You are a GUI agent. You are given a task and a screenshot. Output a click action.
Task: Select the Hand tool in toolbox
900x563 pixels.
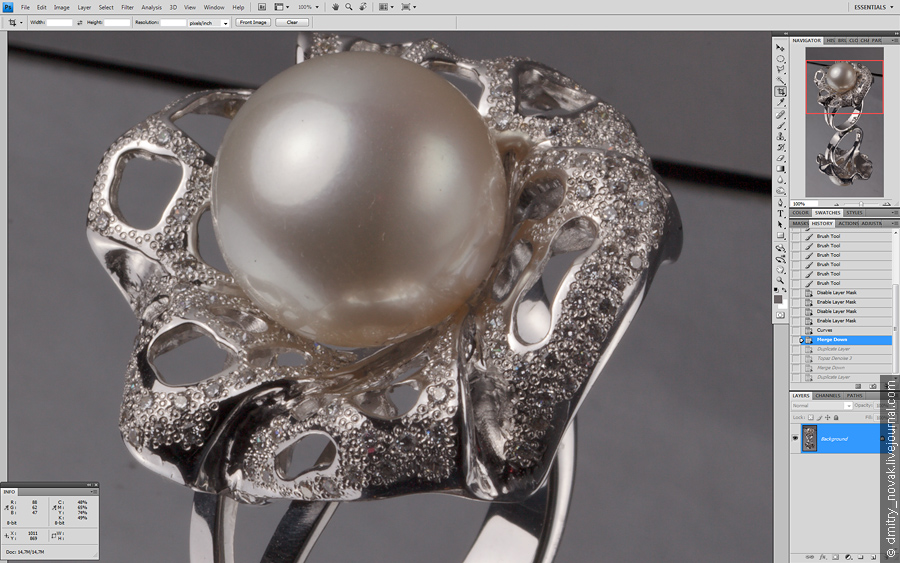click(x=780, y=270)
